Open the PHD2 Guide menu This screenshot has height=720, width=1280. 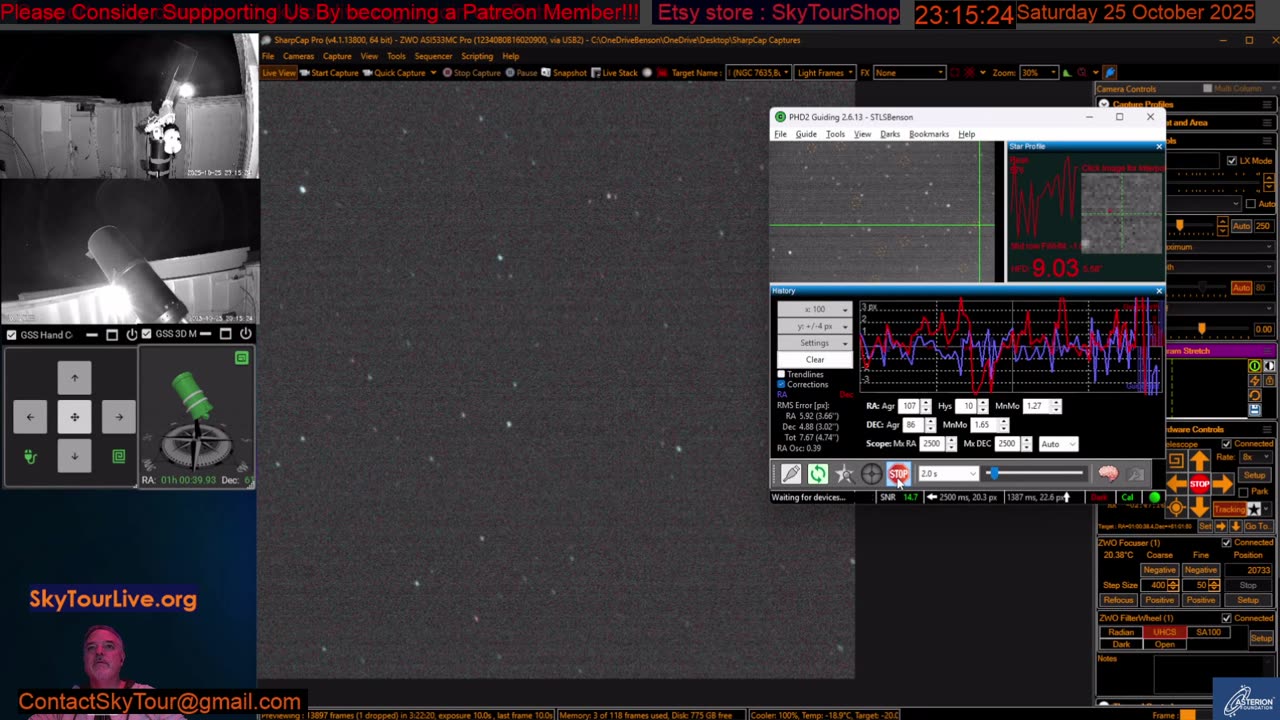[806, 134]
